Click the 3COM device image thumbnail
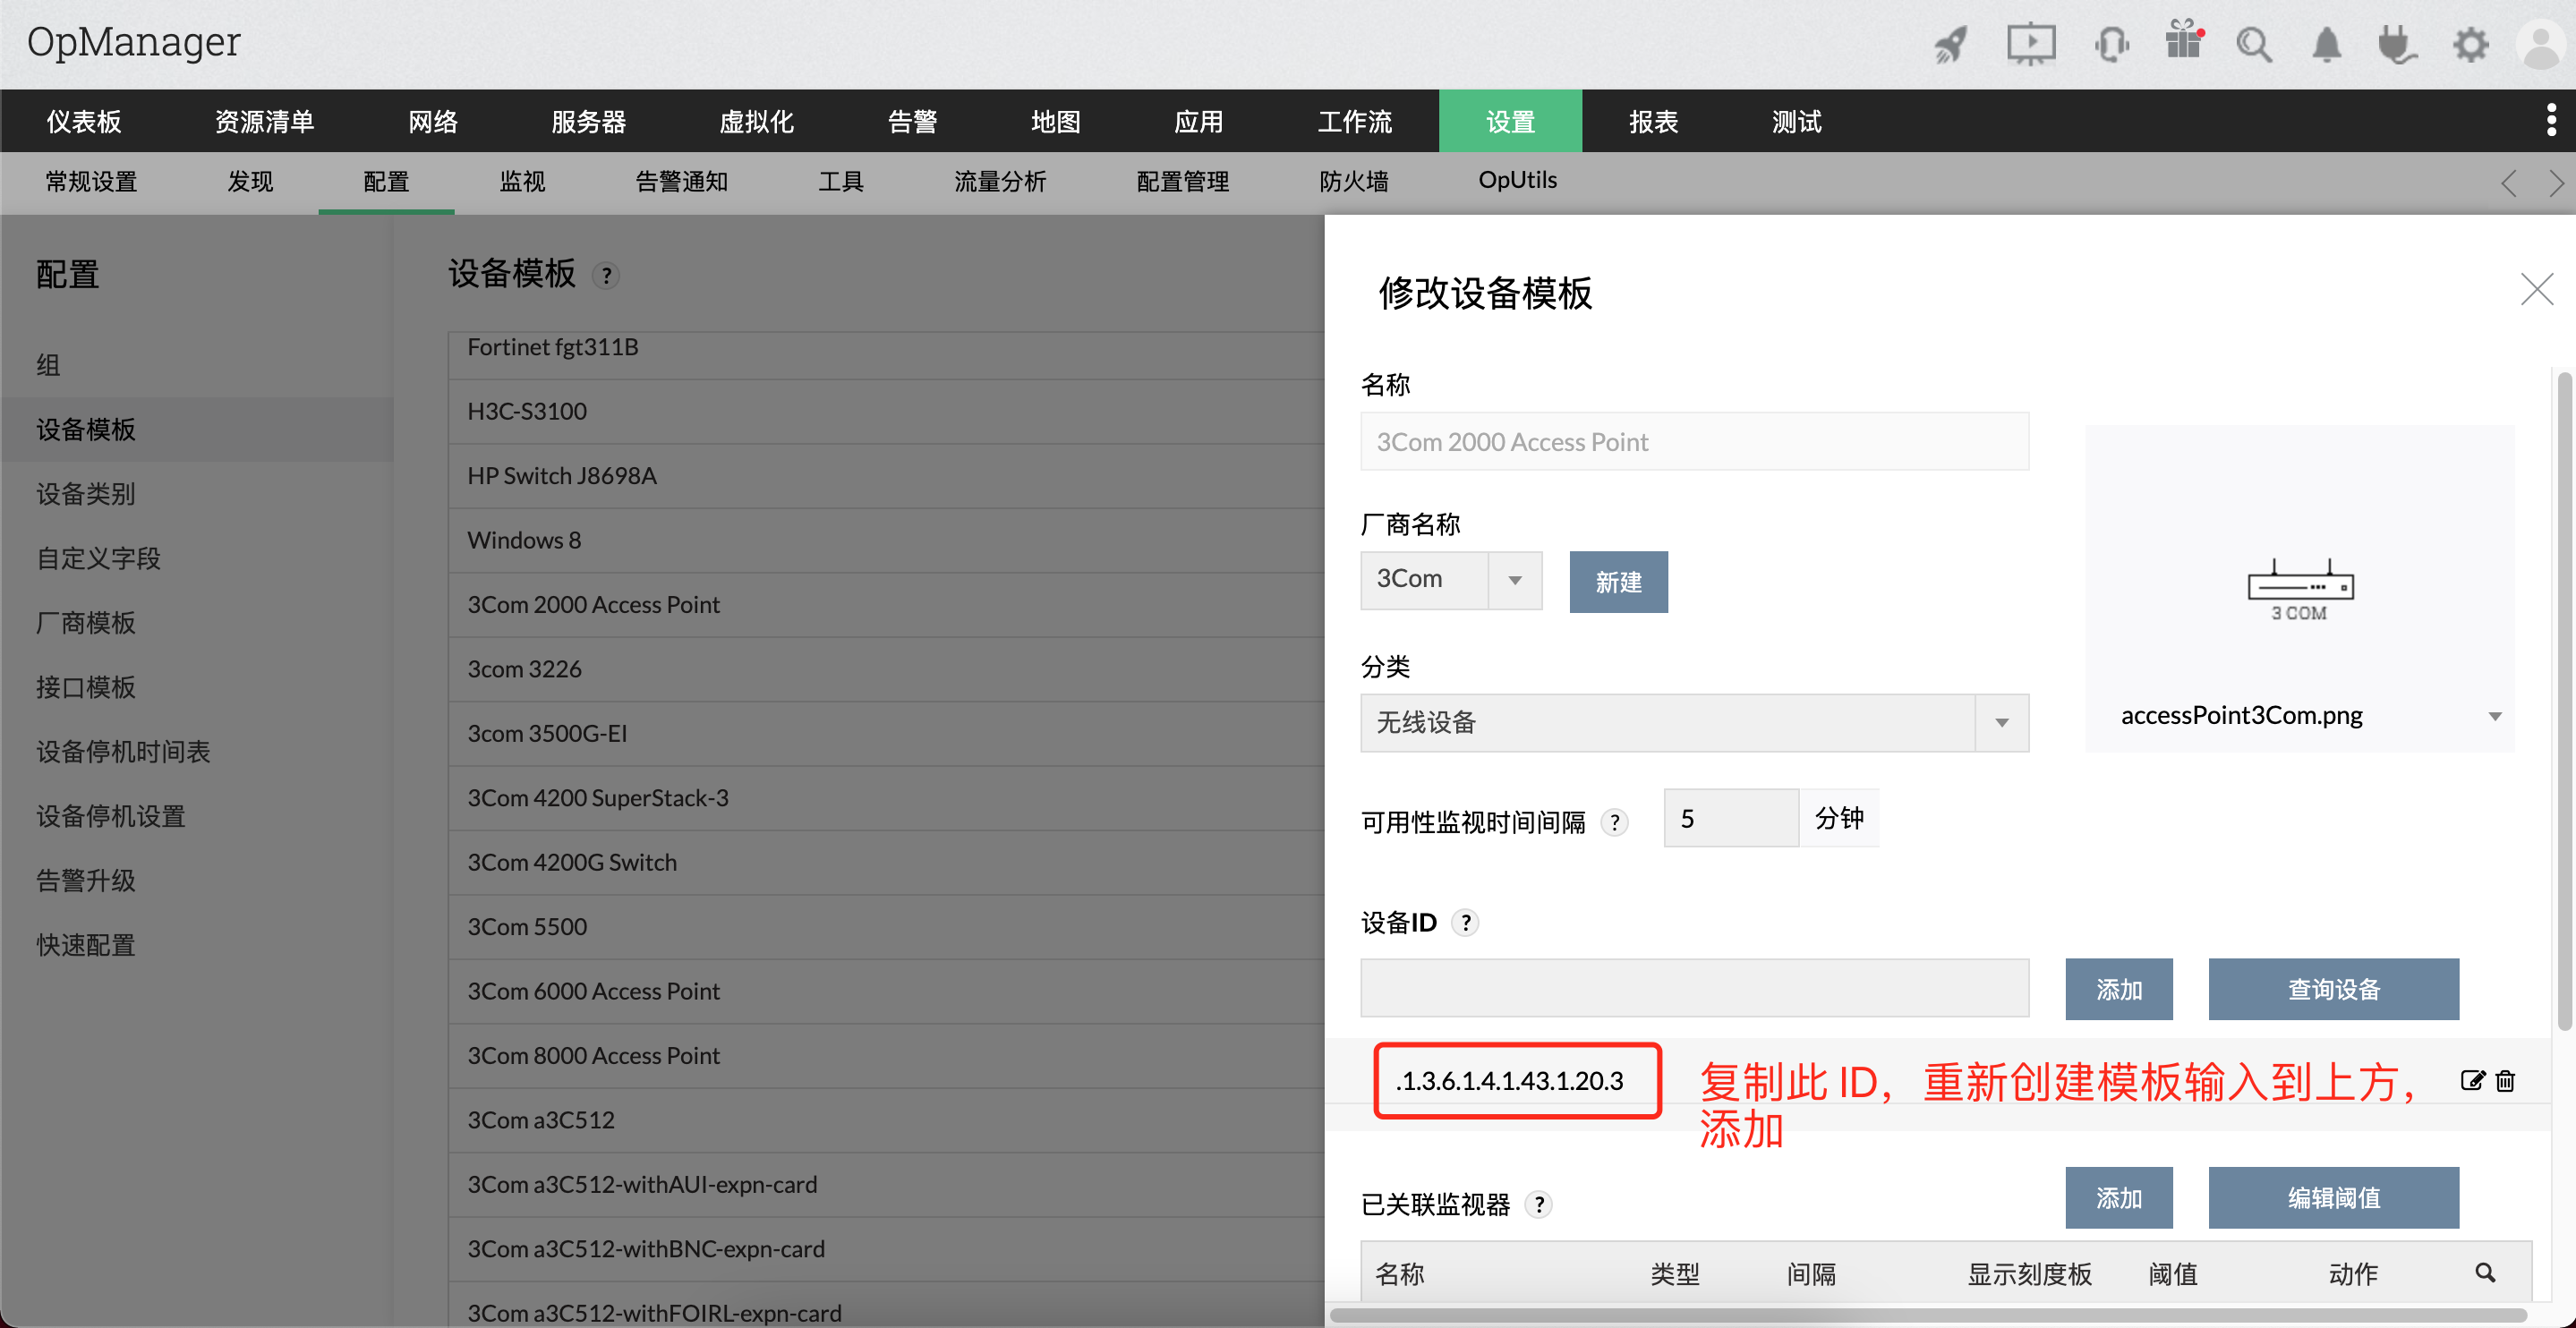Screen dimensions: 2576x1328 click(2300, 590)
